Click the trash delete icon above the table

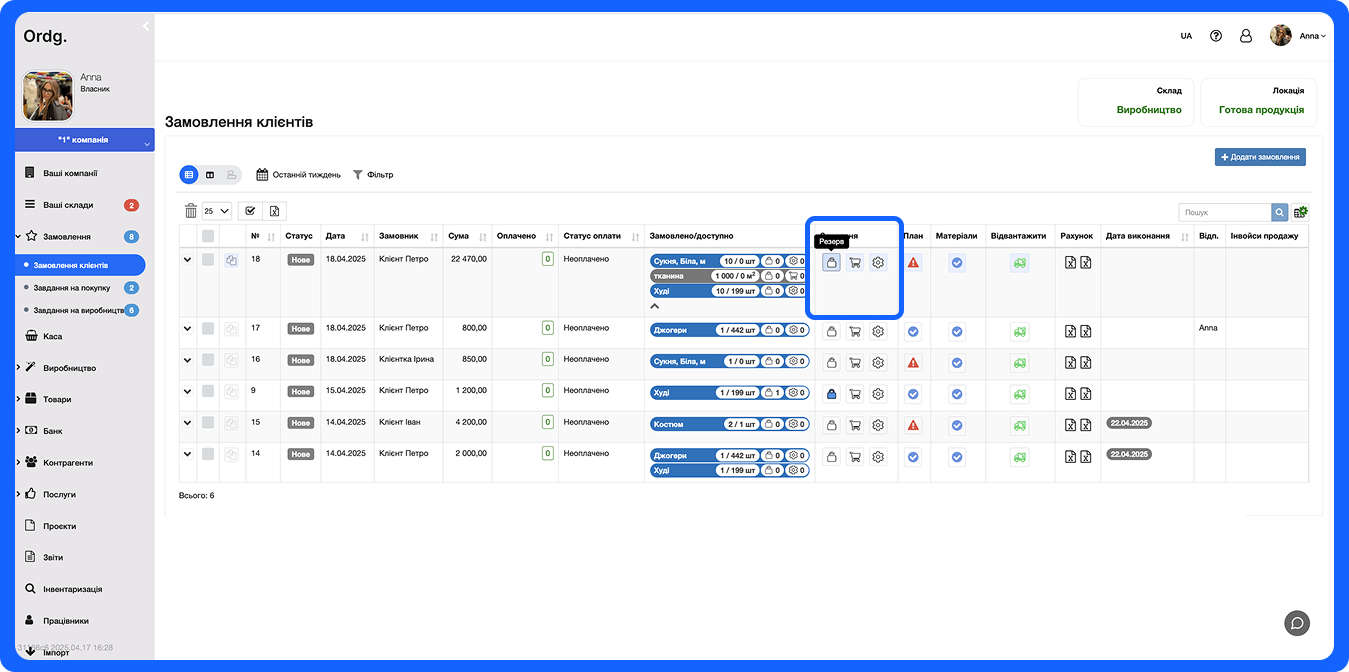191,211
